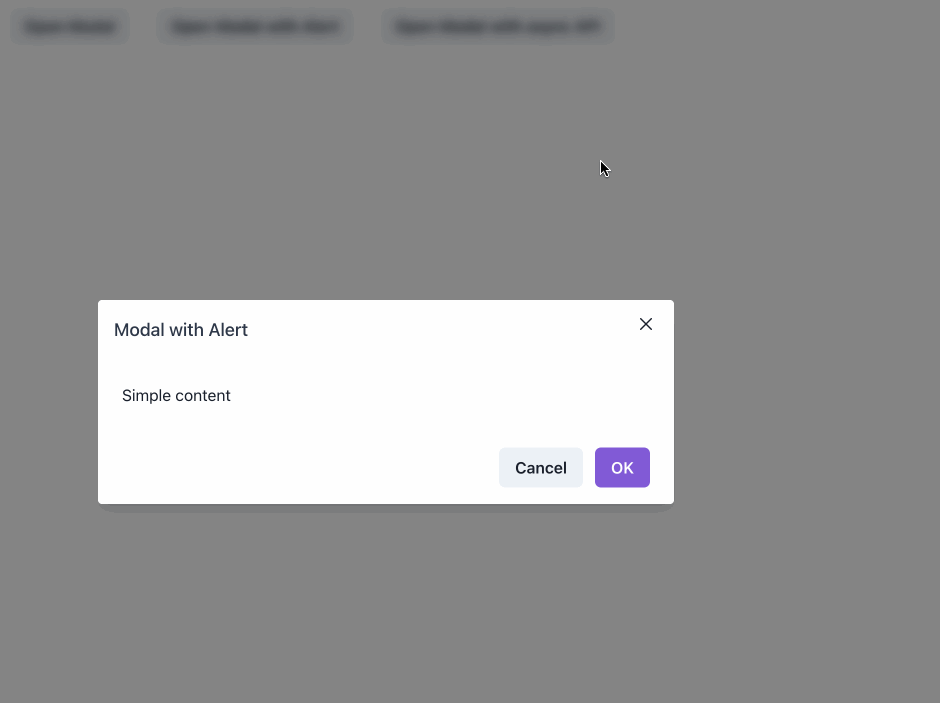Image resolution: width=940 pixels, height=703 pixels.
Task: Select the Modal with Alert title text
Action: click(181, 330)
